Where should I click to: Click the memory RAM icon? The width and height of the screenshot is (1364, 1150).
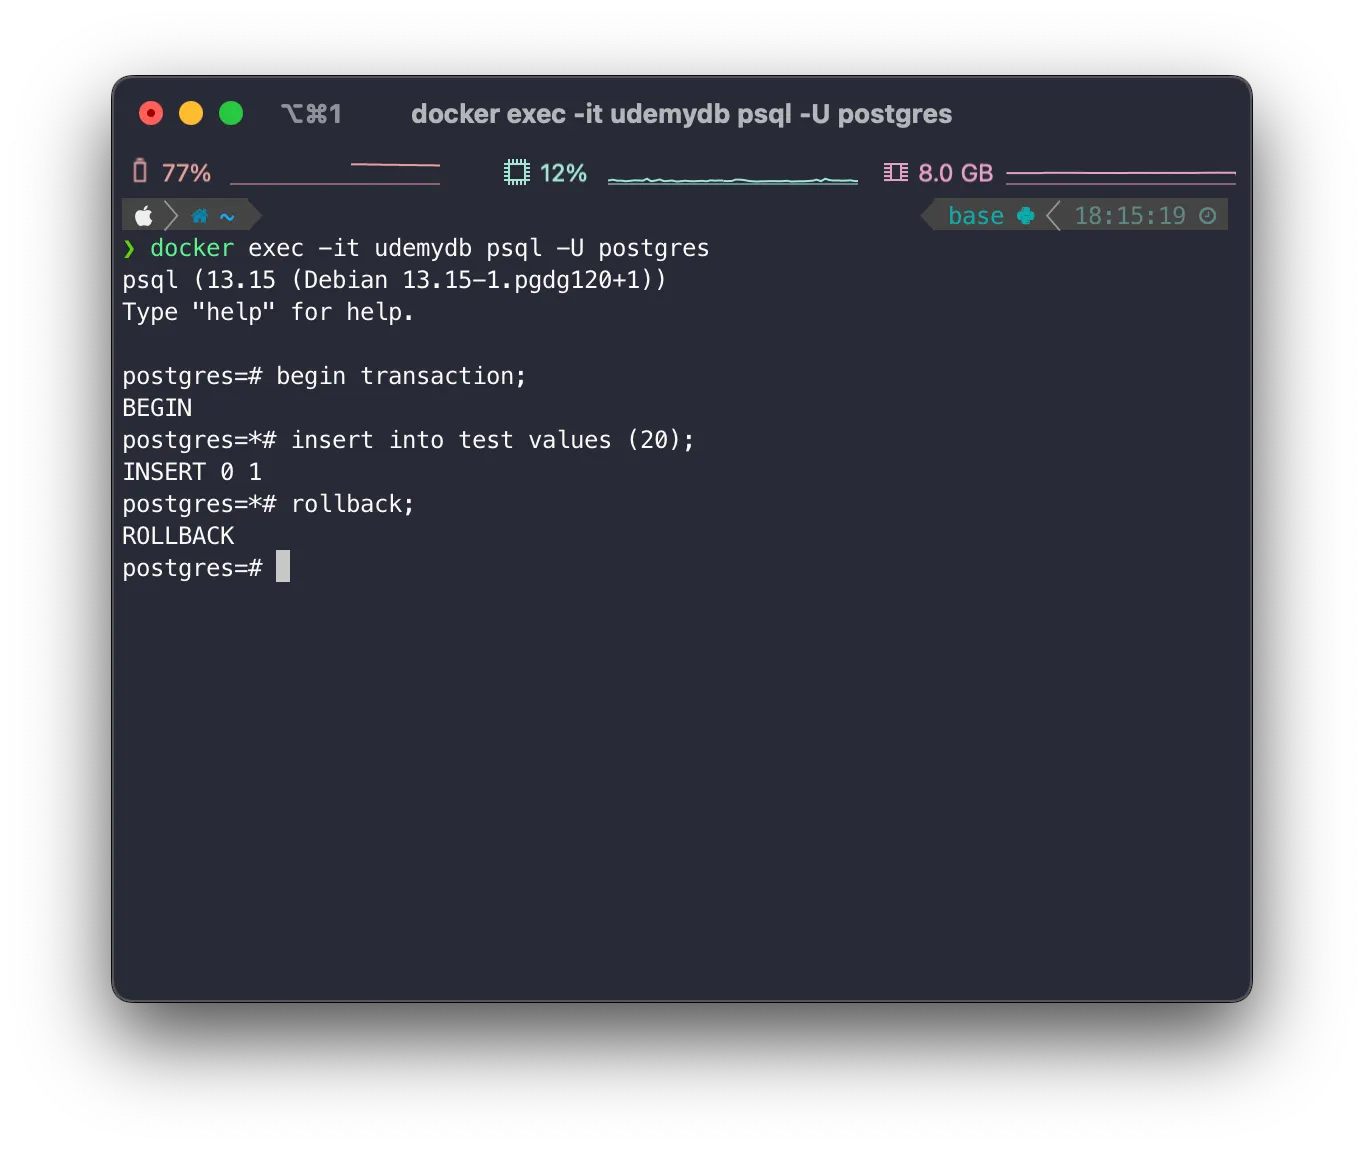coord(895,173)
